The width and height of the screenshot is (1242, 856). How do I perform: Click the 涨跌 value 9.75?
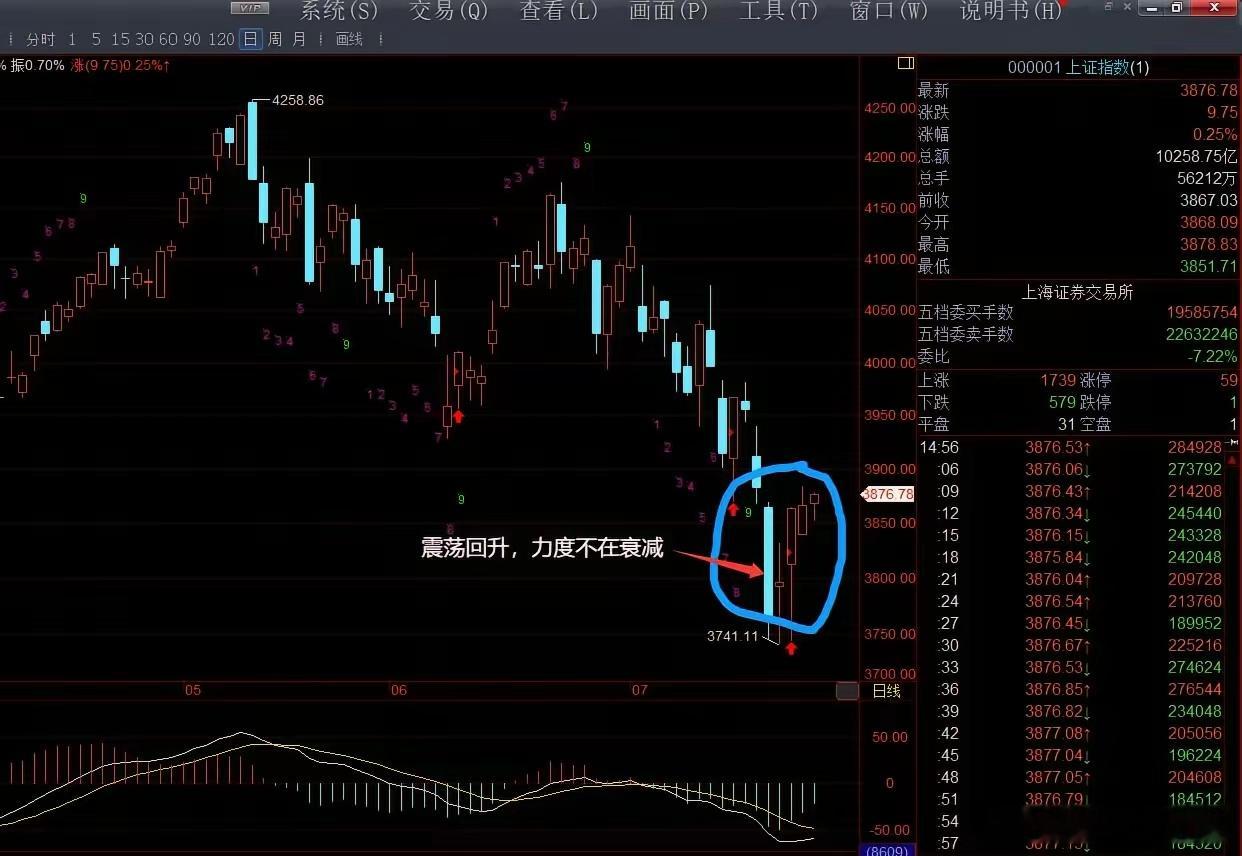click(x=1222, y=112)
